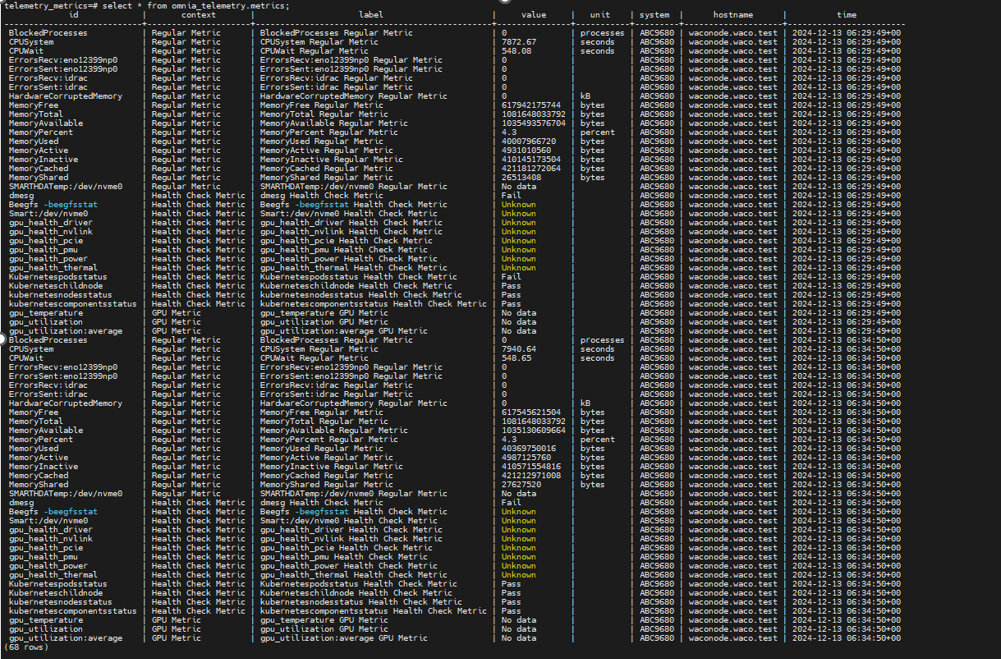Click the 'label' column header
The image size is (1001, 659).
pos(371,15)
